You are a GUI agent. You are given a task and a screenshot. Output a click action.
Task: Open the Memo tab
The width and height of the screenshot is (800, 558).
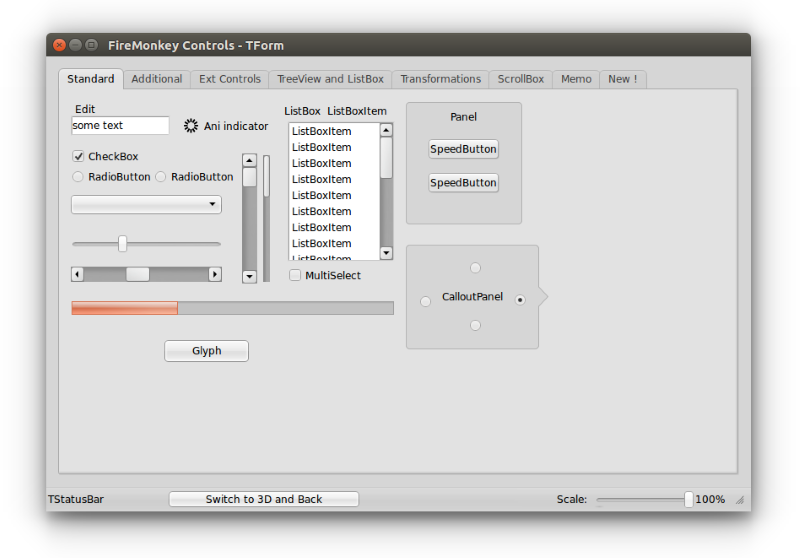point(576,79)
